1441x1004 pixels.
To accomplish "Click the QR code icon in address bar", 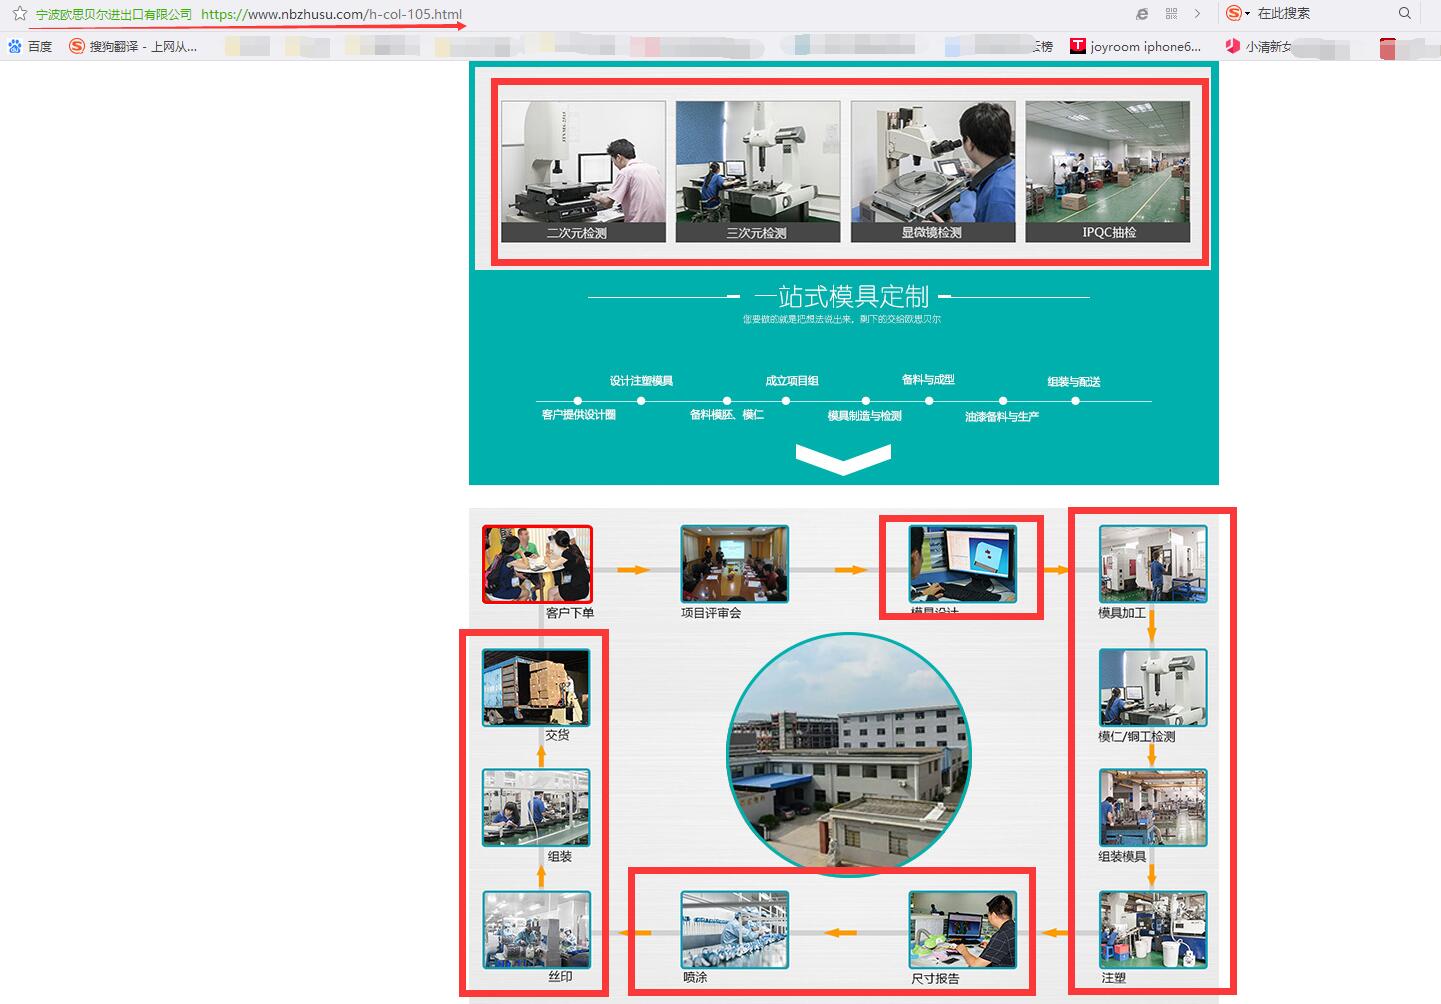I will pyautogui.click(x=1171, y=14).
